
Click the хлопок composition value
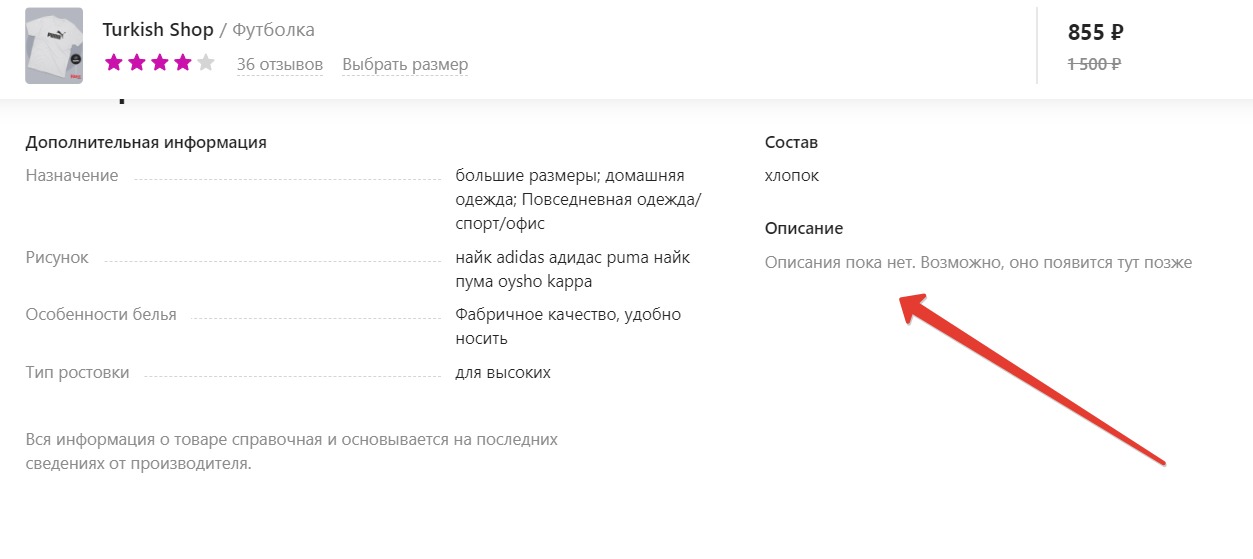point(791,175)
